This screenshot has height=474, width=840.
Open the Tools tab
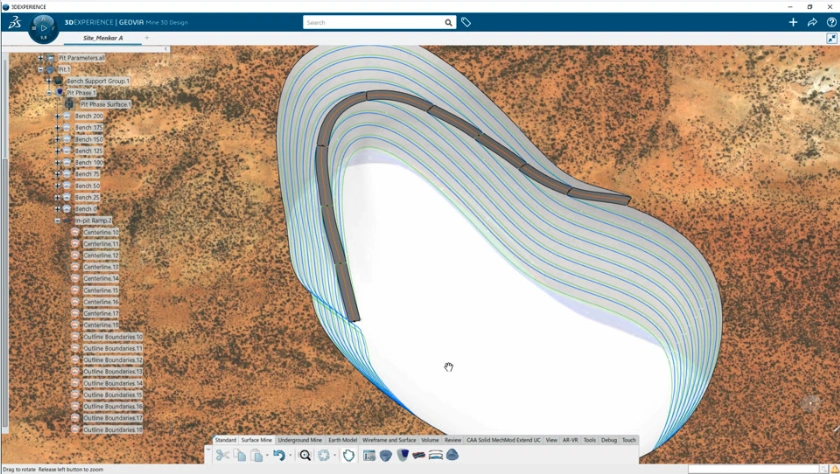point(589,440)
